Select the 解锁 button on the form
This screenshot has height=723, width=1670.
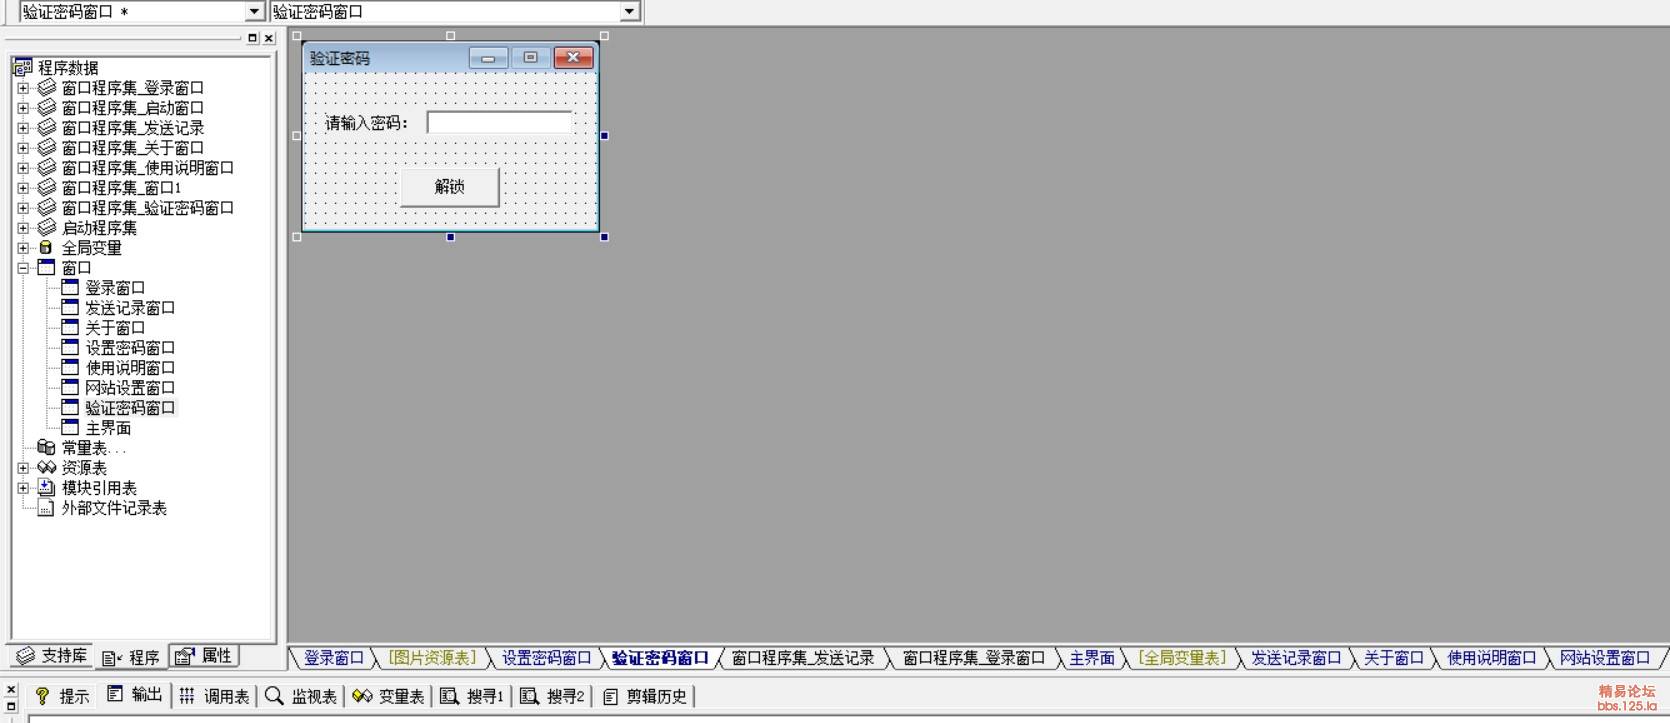pos(450,187)
